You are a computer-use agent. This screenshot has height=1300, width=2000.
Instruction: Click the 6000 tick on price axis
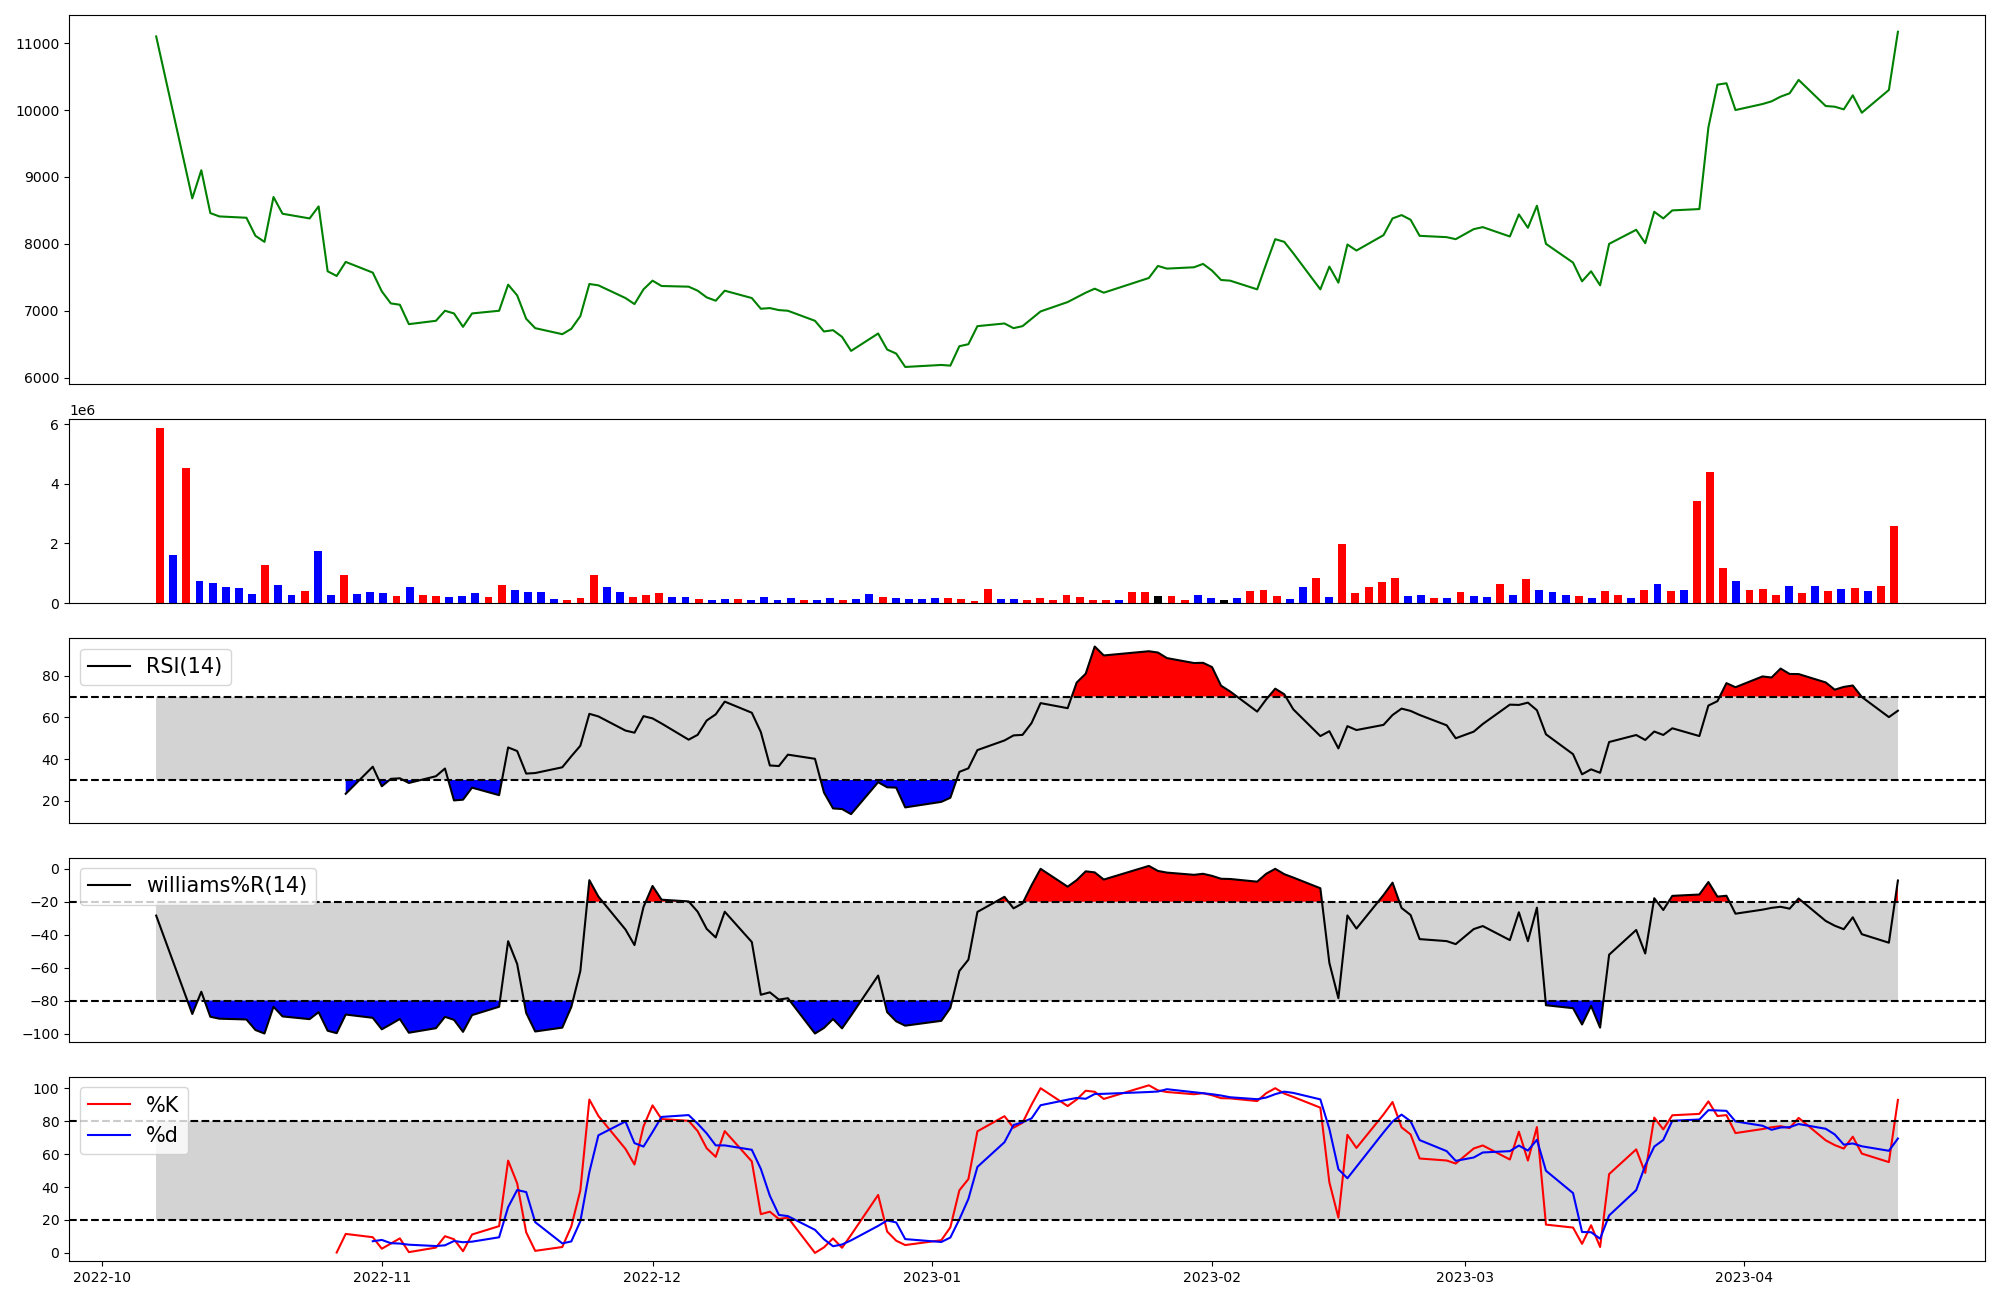(41, 378)
